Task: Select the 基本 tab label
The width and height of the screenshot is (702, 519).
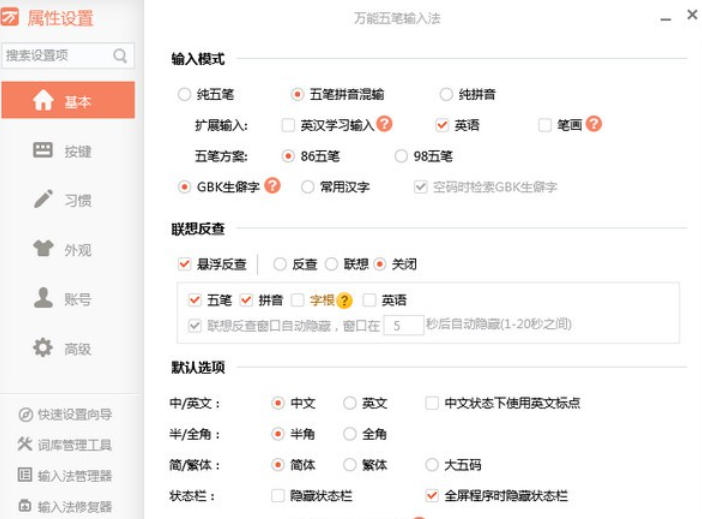Action: (78, 102)
